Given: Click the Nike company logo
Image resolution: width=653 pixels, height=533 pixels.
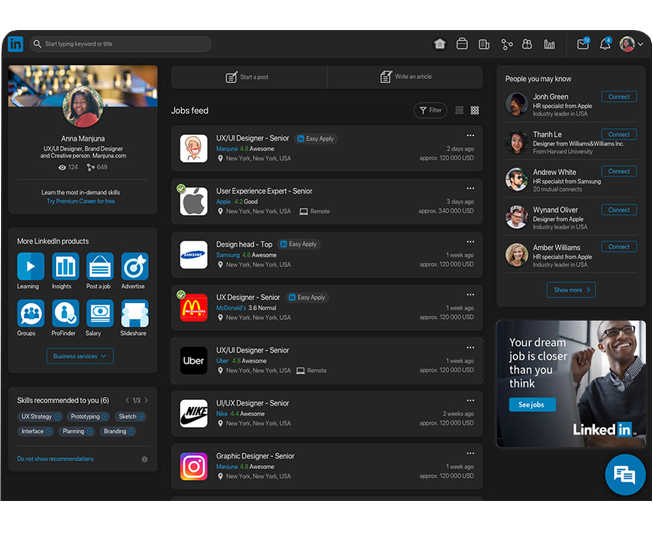Looking at the screenshot, I should click(x=194, y=413).
